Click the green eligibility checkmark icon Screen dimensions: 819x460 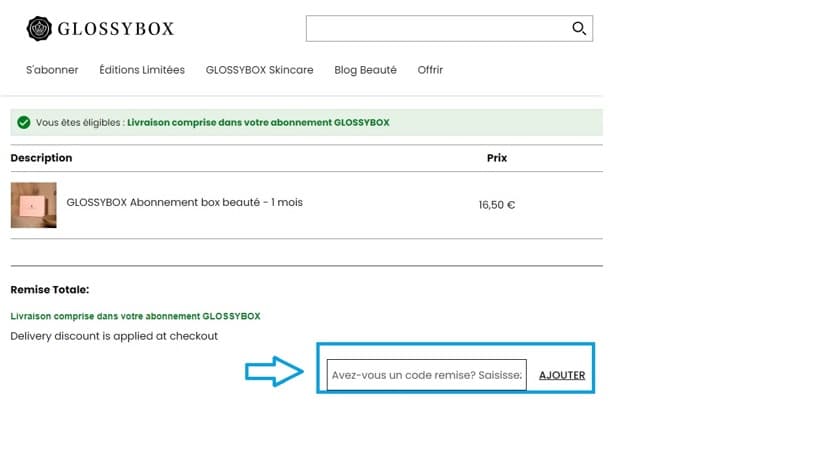[x=23, y=123]
